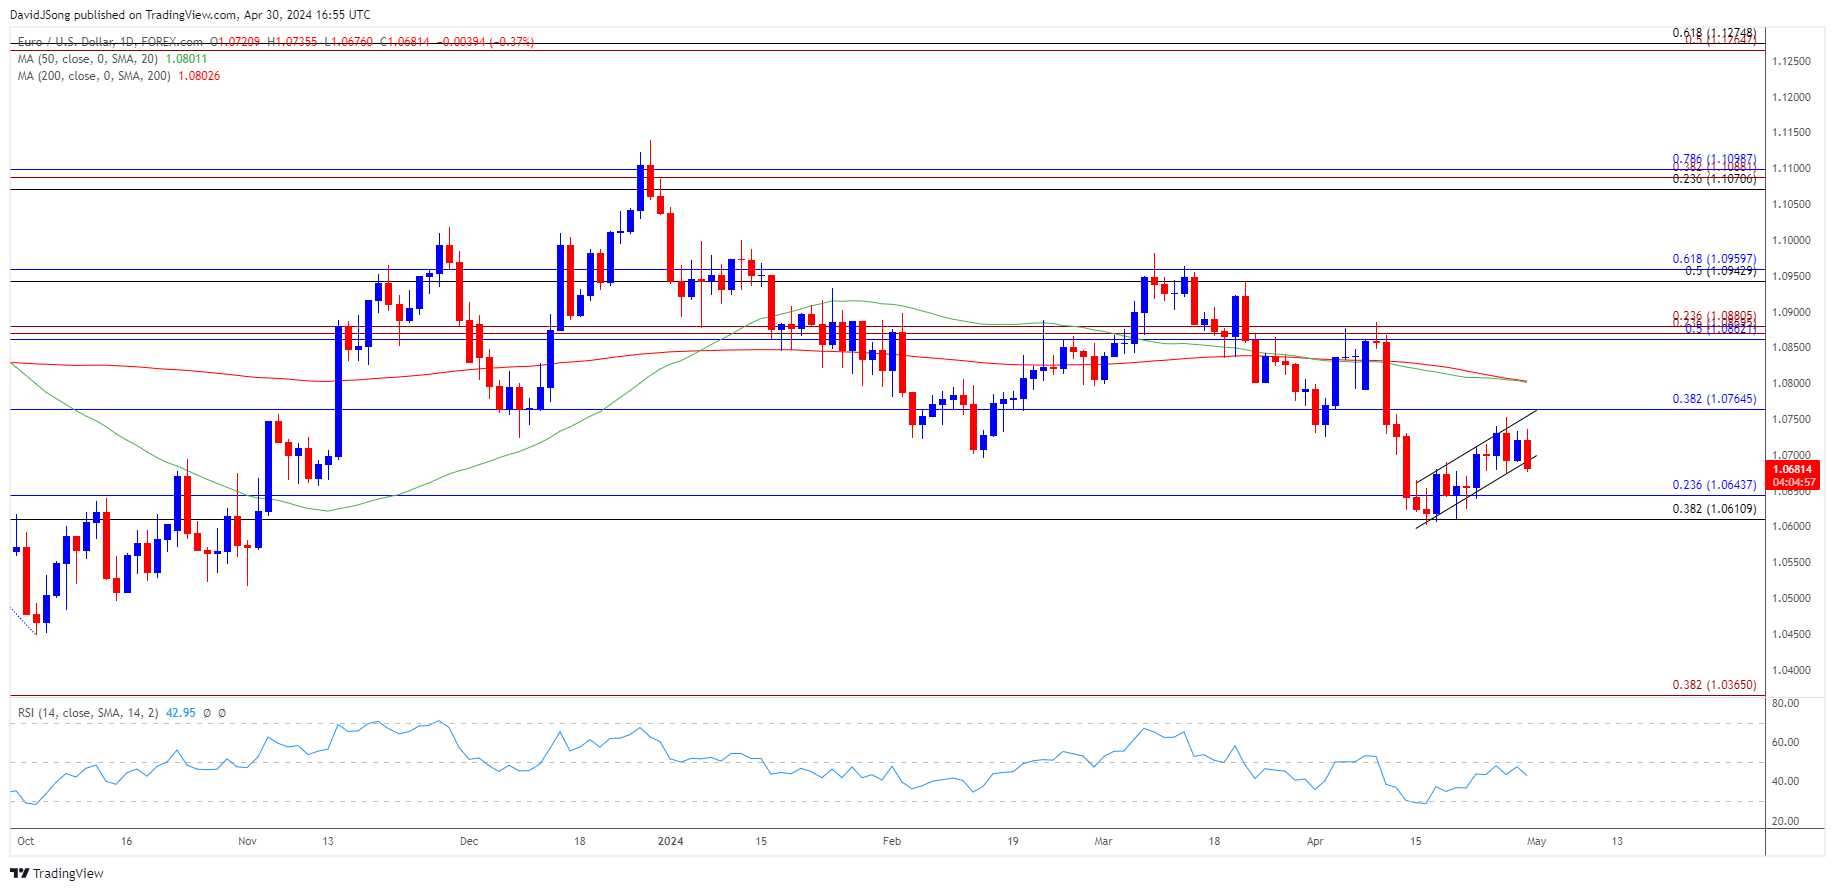This screenshot has height=891, width=1835.
Task: Click the RSI axis value 80.00
Action: [1785, 703]
